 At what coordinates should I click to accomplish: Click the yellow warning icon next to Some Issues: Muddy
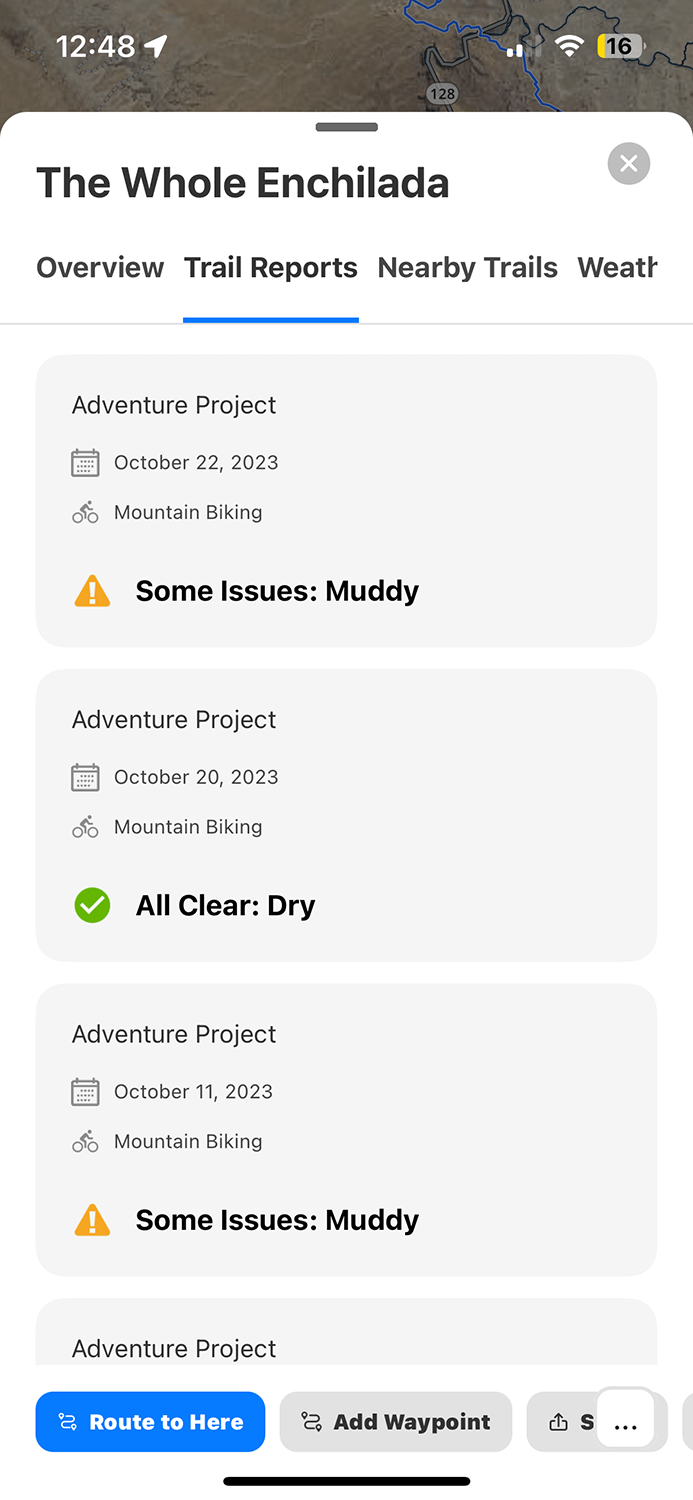coord(92,590)
